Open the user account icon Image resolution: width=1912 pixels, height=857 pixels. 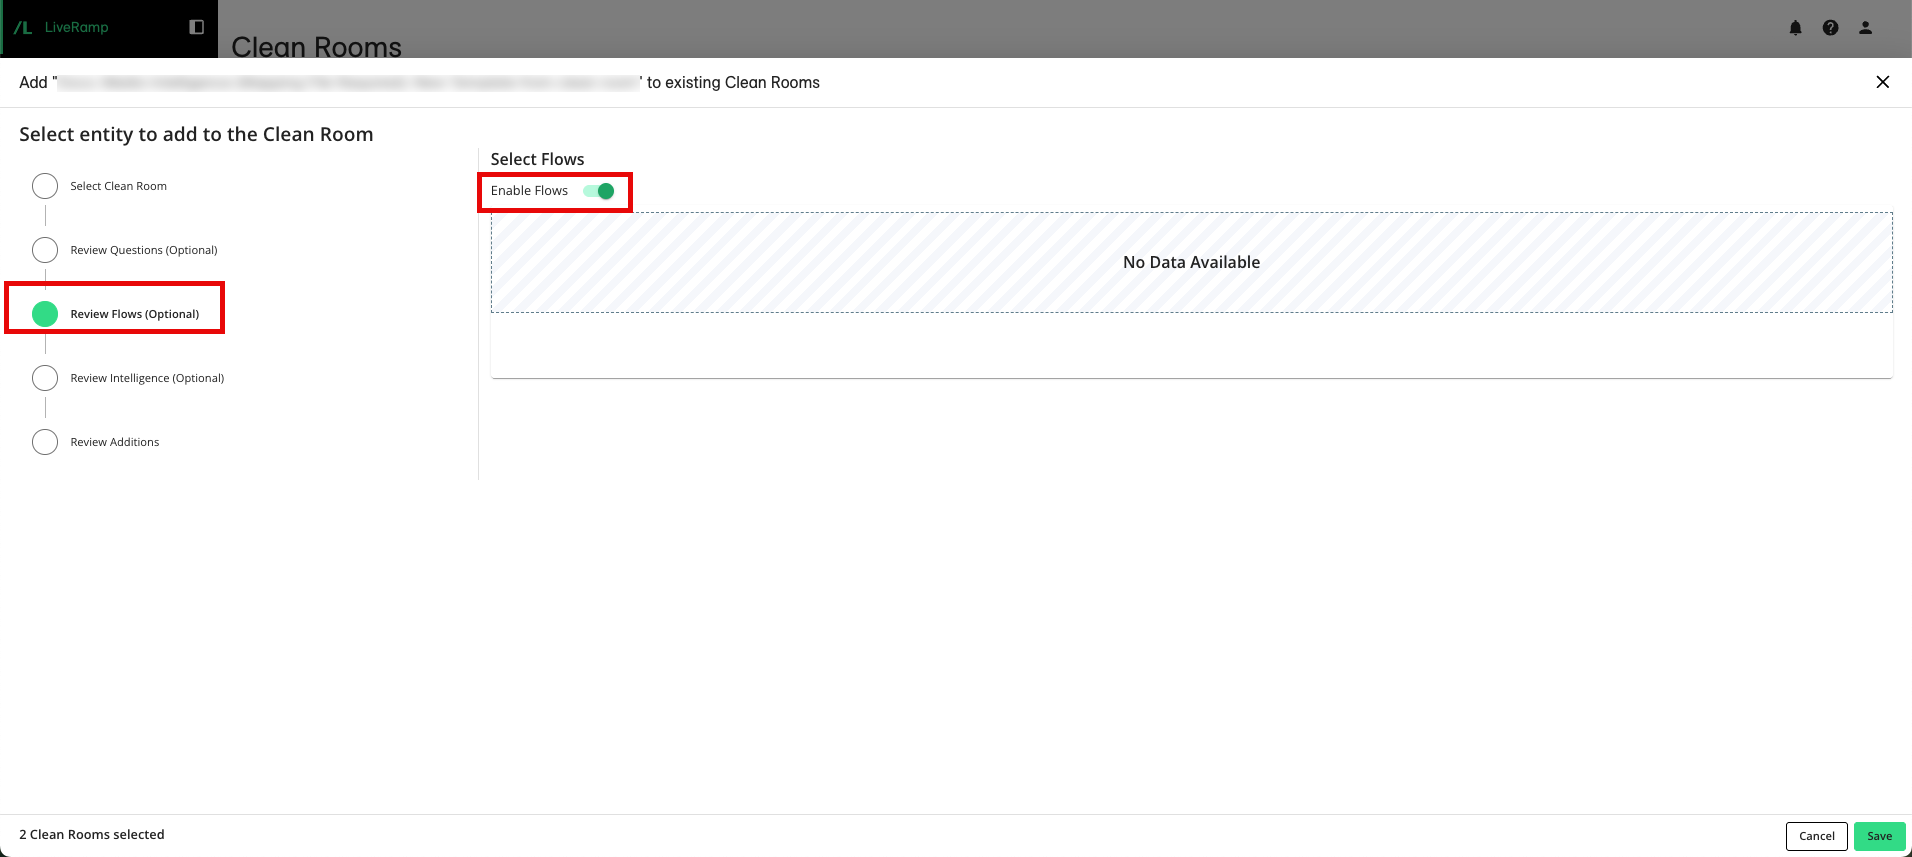(x=1865, y=28)
